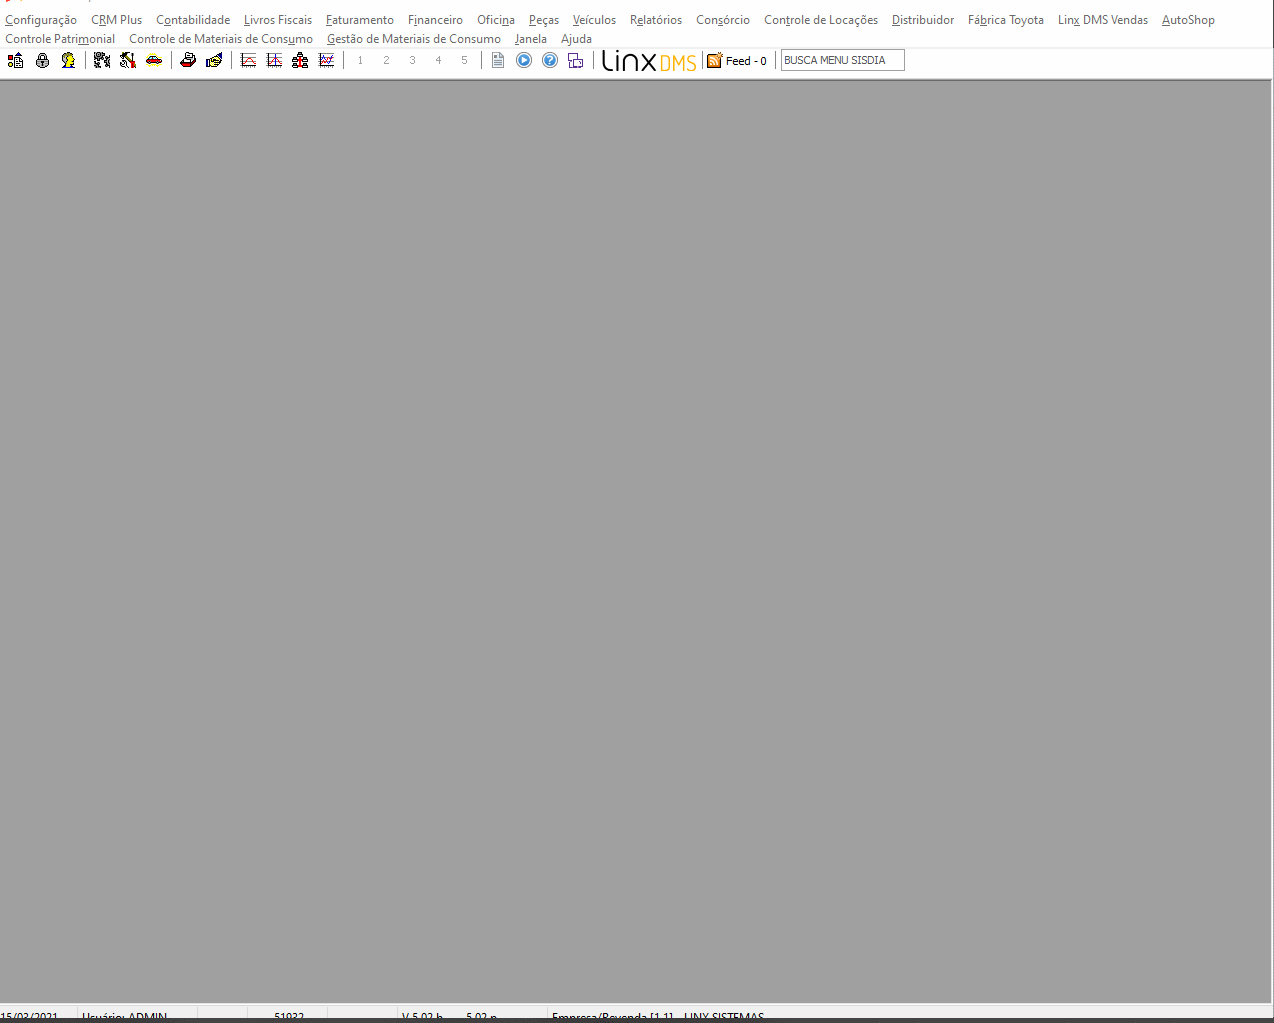Screen dimensions: 1274x1023
Task: Open the Linx DMS Vendas menu
Action: (x=1103, y=20)
